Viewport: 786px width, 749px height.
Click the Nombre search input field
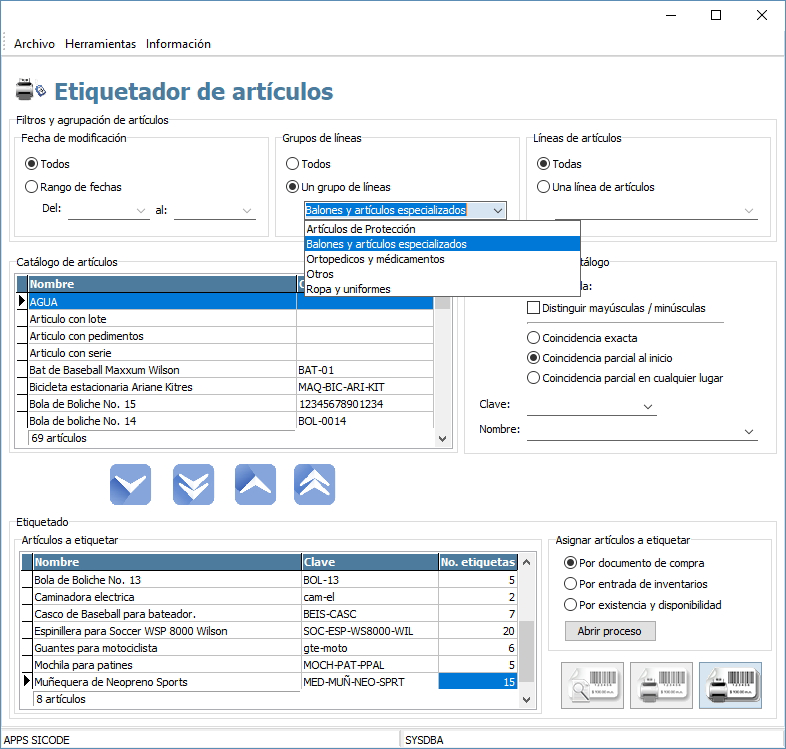tap(634, 430)
